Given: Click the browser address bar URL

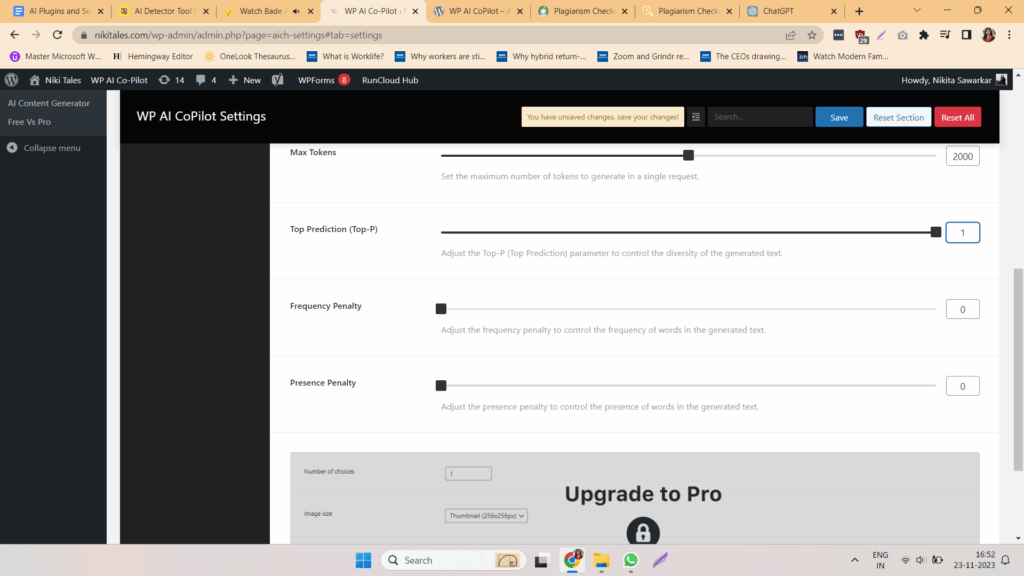Looking at the screenshot, I should pyautogui.click(x=238, y=35).
